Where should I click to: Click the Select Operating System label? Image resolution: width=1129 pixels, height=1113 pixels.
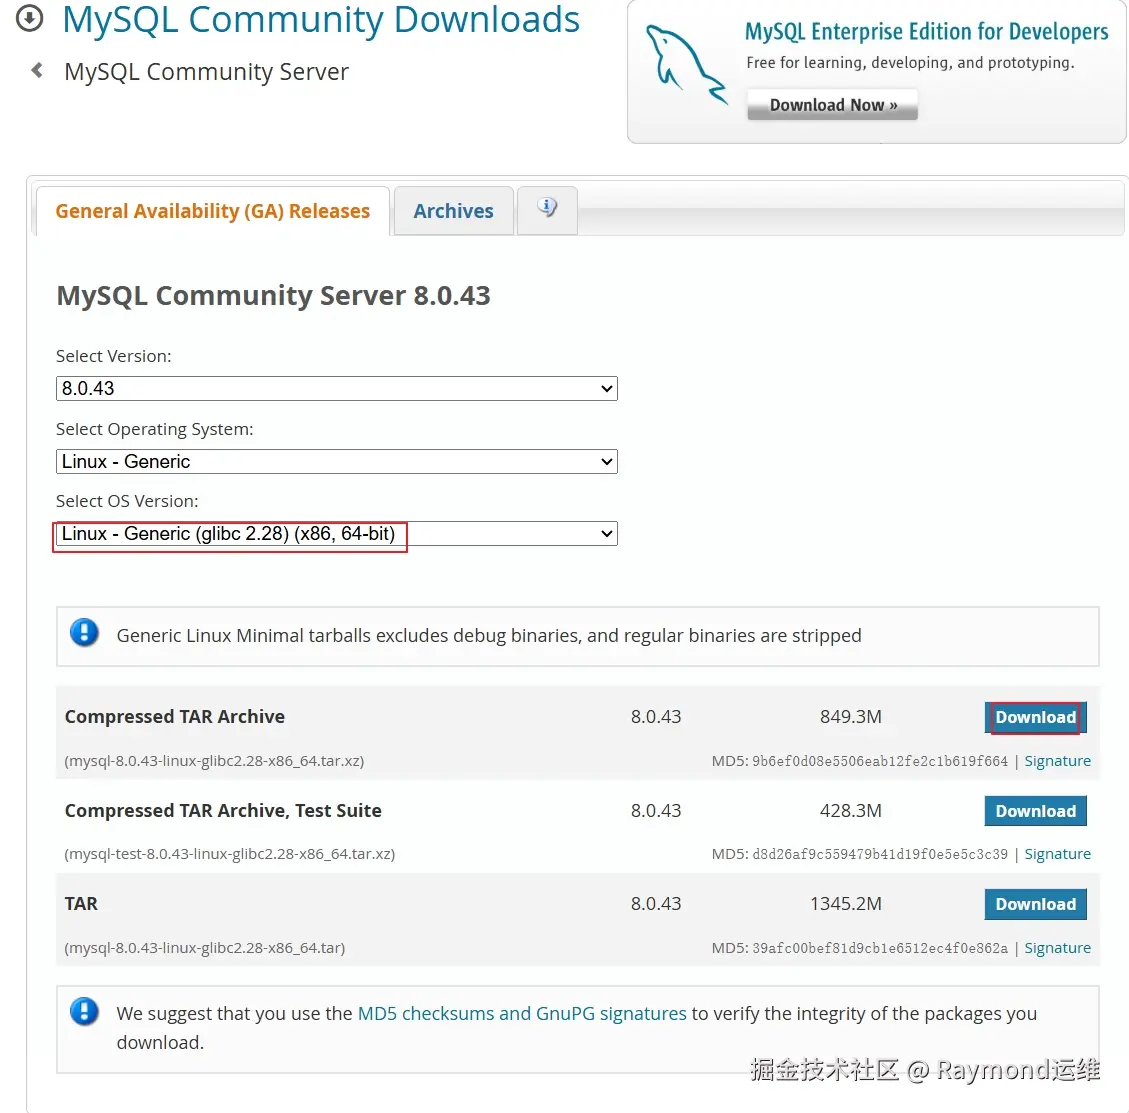155,429
